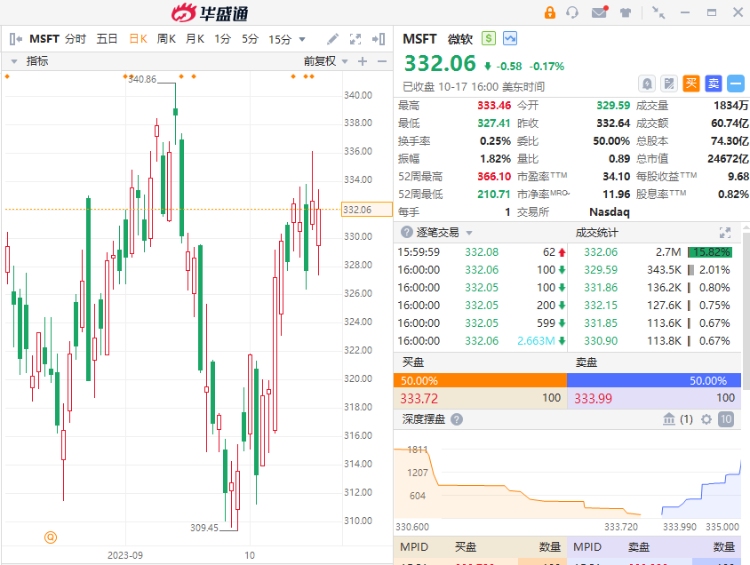
Task: Click the 309.45 low price marker
Action: (x=204, y=528)
